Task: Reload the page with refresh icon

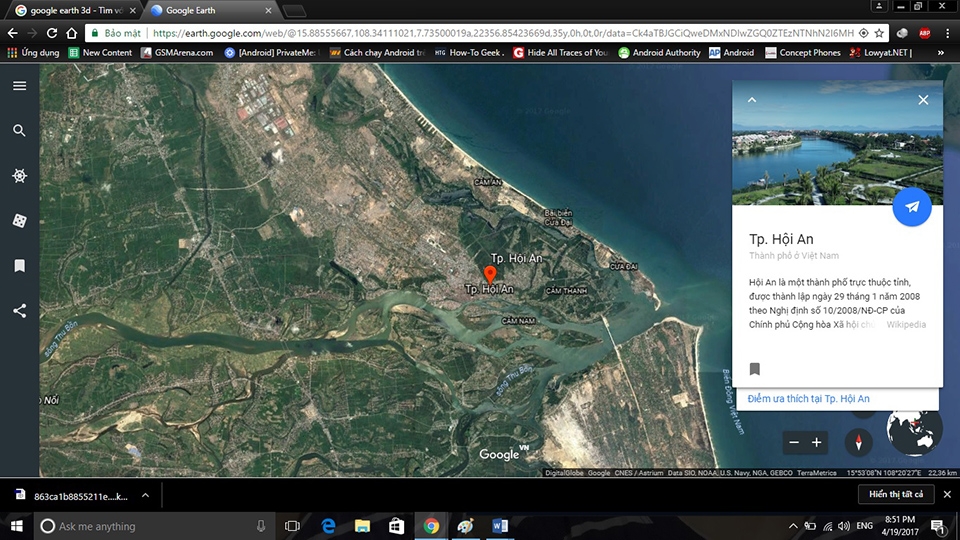Action: (x=52, y=33)
